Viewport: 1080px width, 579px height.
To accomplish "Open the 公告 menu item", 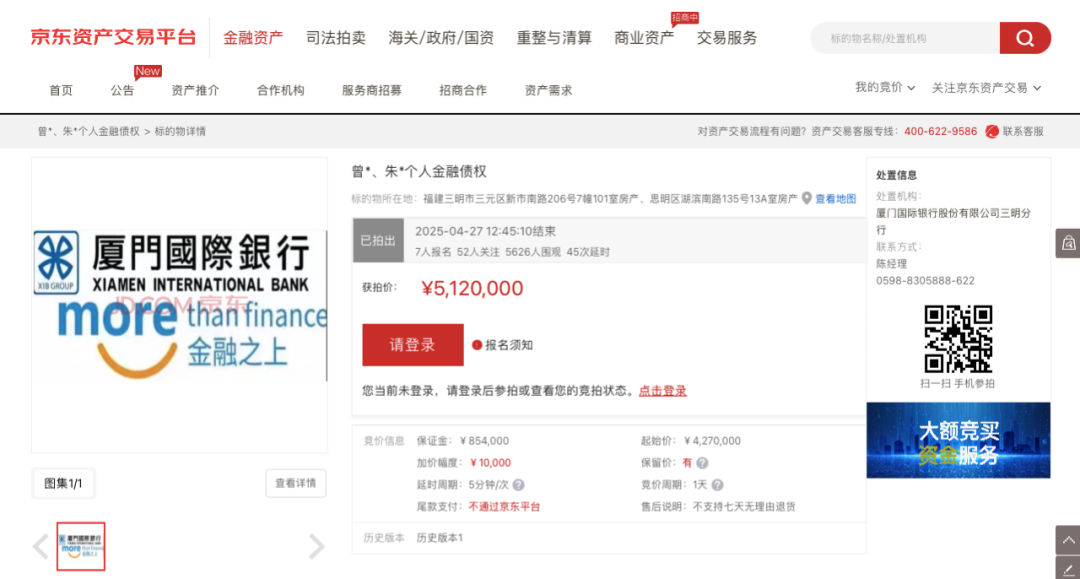I will 122,90.
